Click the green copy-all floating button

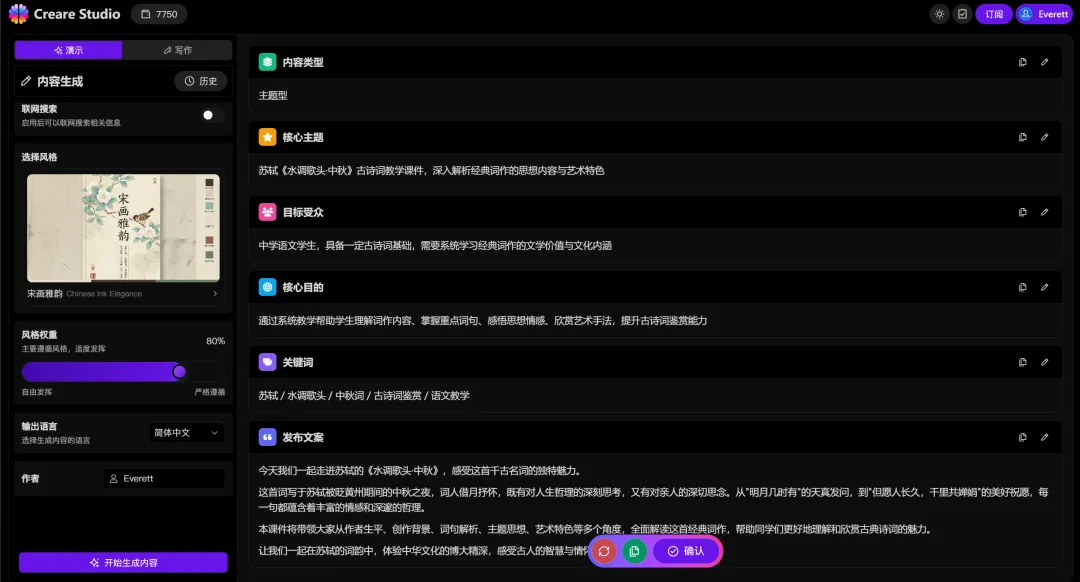[x=634, y=551]
